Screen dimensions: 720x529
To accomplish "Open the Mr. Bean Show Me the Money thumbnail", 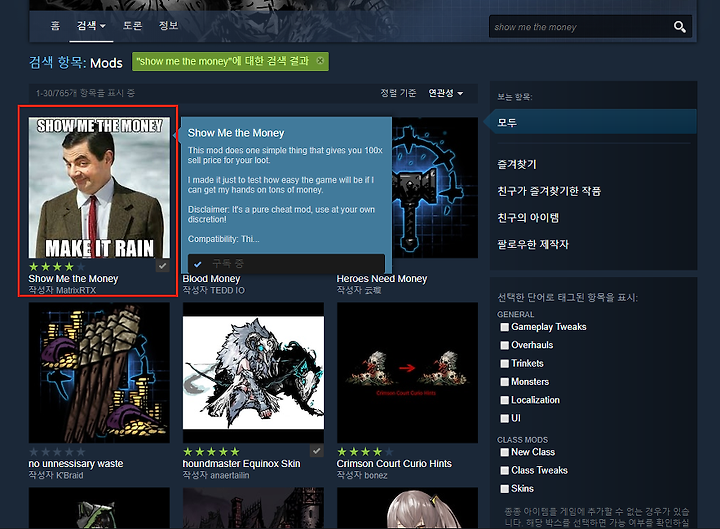I will 99,187.
